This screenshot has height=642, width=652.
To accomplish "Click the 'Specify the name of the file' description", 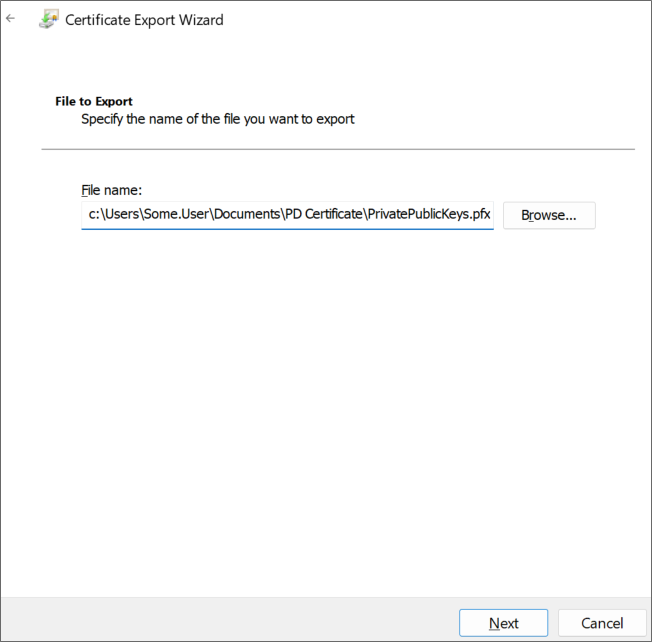I will 217,119.
